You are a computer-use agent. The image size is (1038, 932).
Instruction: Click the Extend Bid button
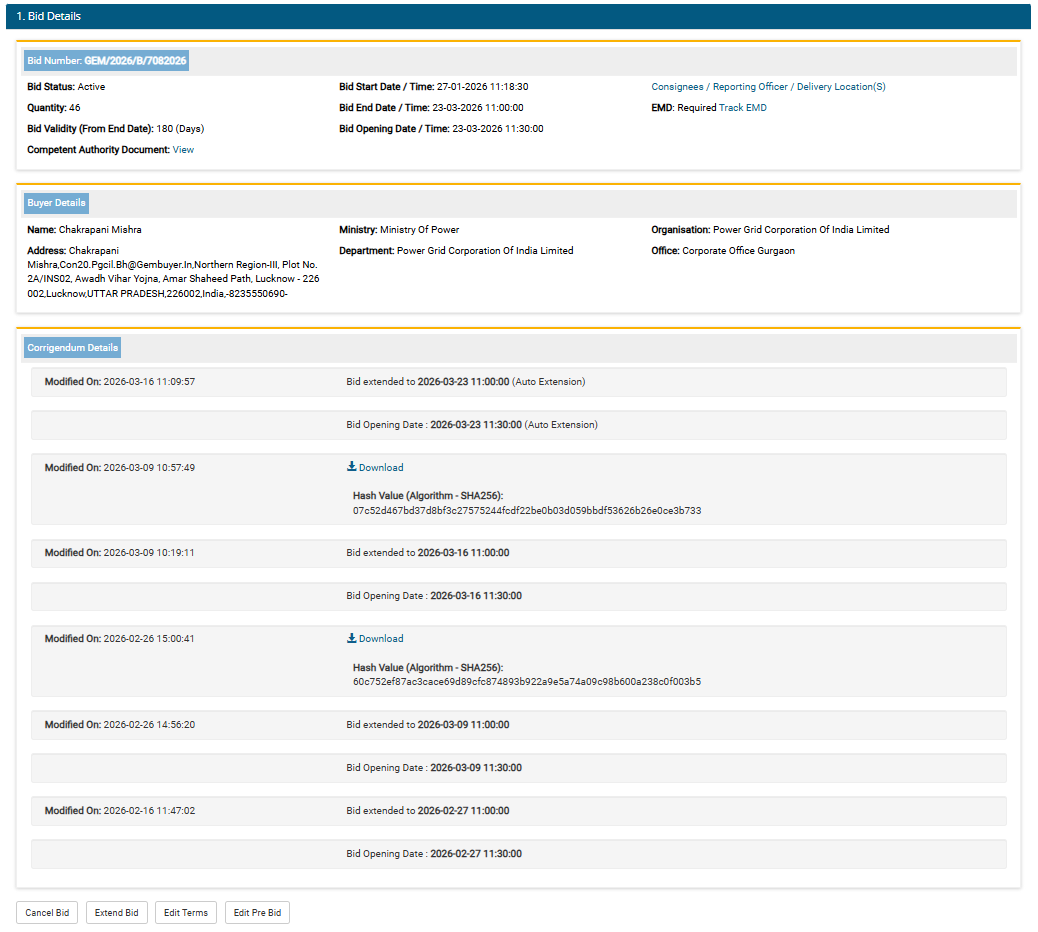(x=117, y=913)
